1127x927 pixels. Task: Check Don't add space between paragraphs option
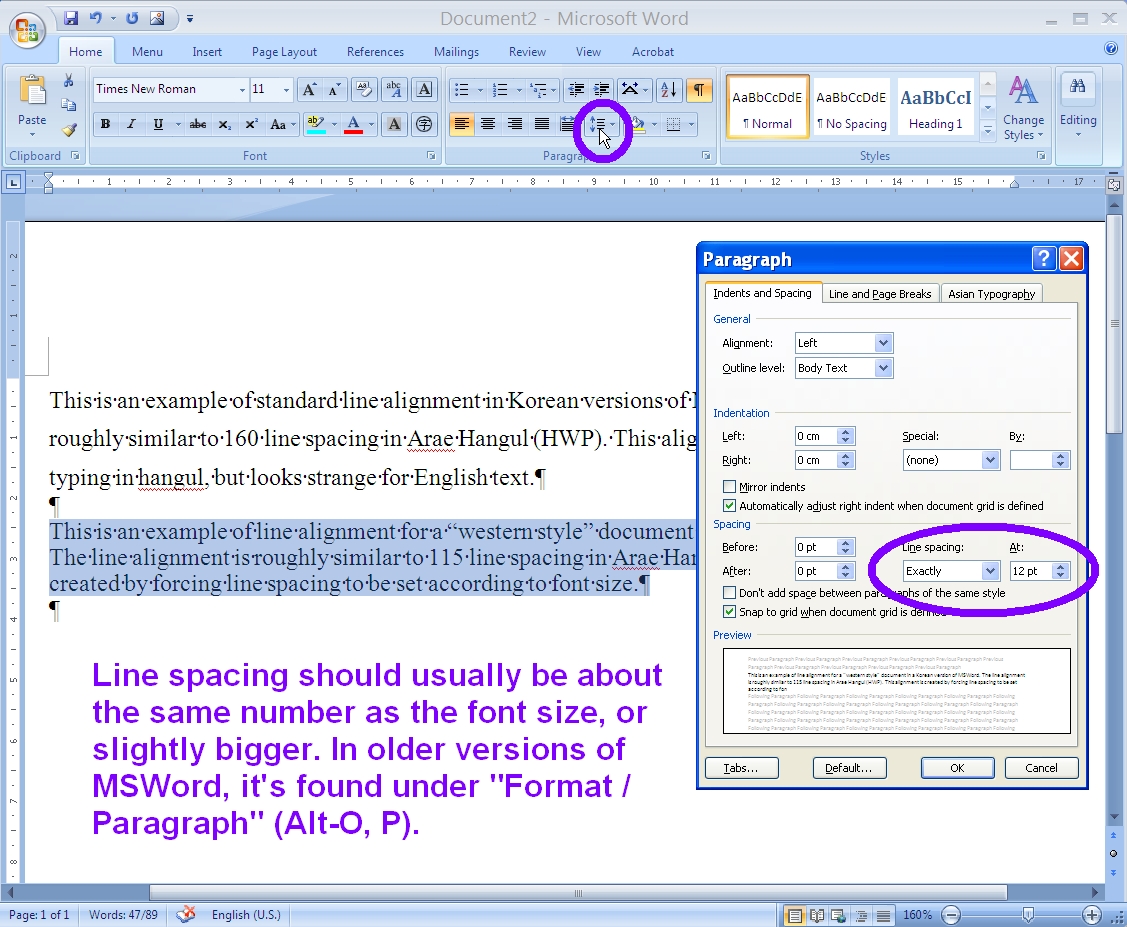729,592
